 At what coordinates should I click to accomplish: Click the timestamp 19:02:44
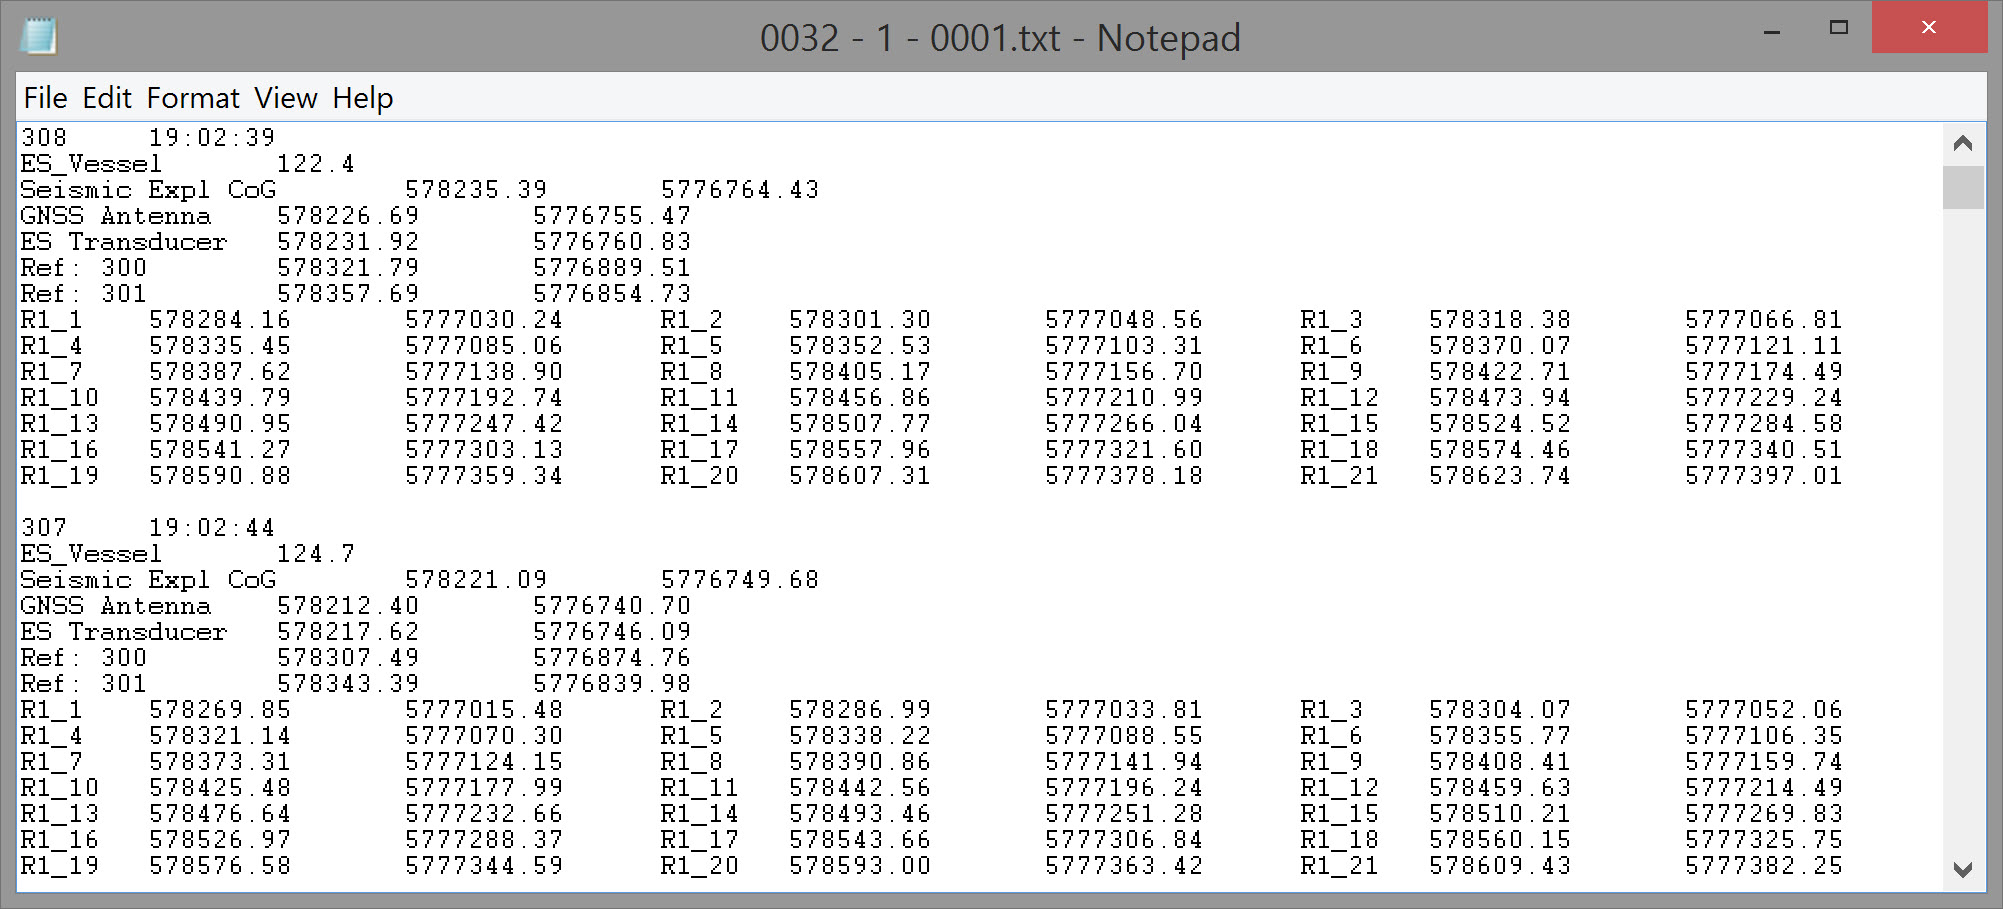[x=212, y=527]
